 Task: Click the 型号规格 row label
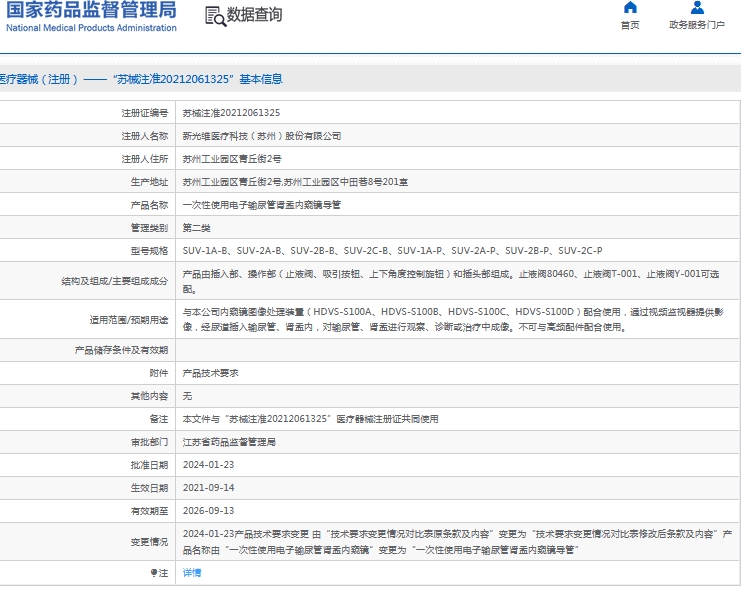(x=149, y=251)
